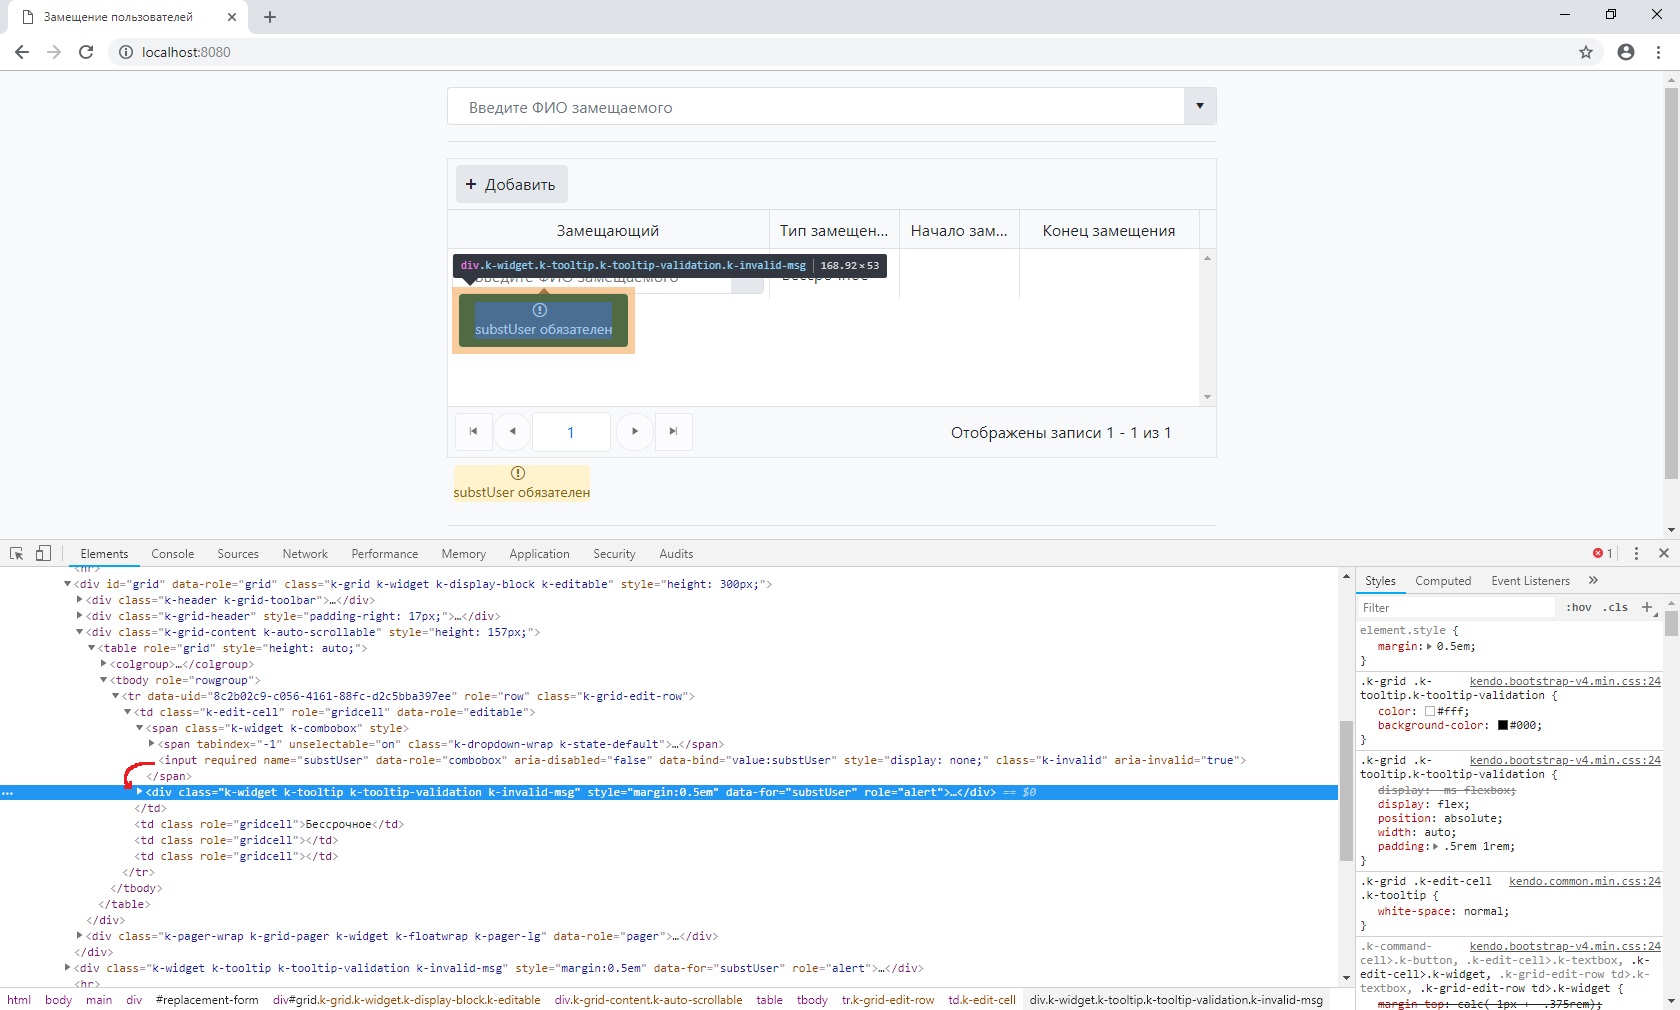Click the Конец замещения column header
Screen dimensions: 1680x1010
[x=1109, y=230]
